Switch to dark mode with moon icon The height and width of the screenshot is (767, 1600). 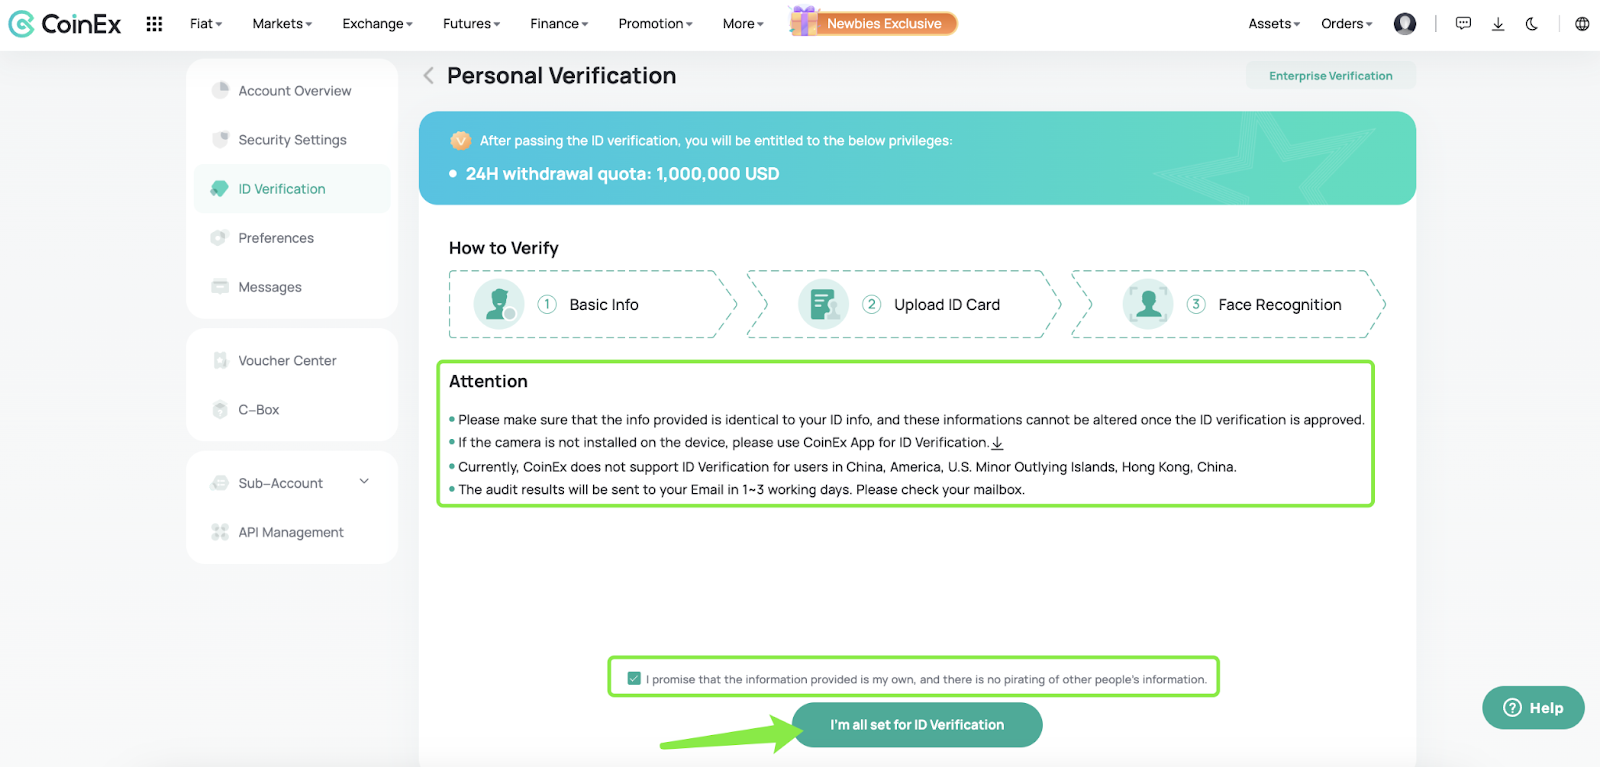[x=1532, y=24]
